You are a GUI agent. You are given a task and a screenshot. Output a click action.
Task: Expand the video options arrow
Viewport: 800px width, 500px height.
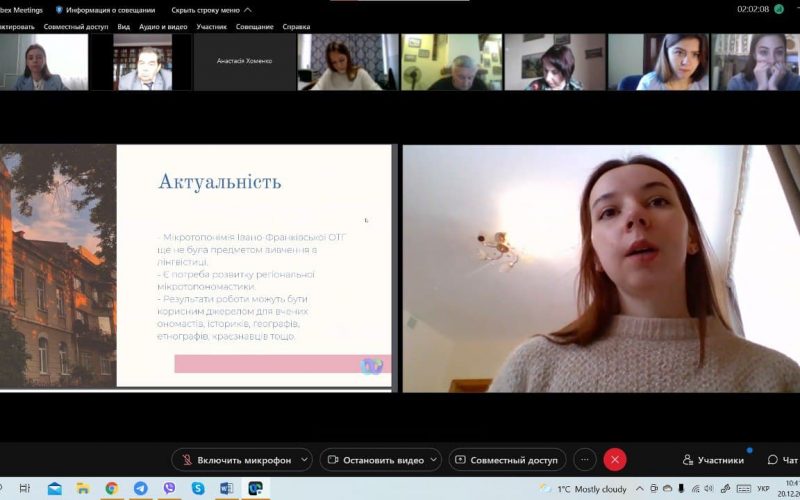(433, 460)
